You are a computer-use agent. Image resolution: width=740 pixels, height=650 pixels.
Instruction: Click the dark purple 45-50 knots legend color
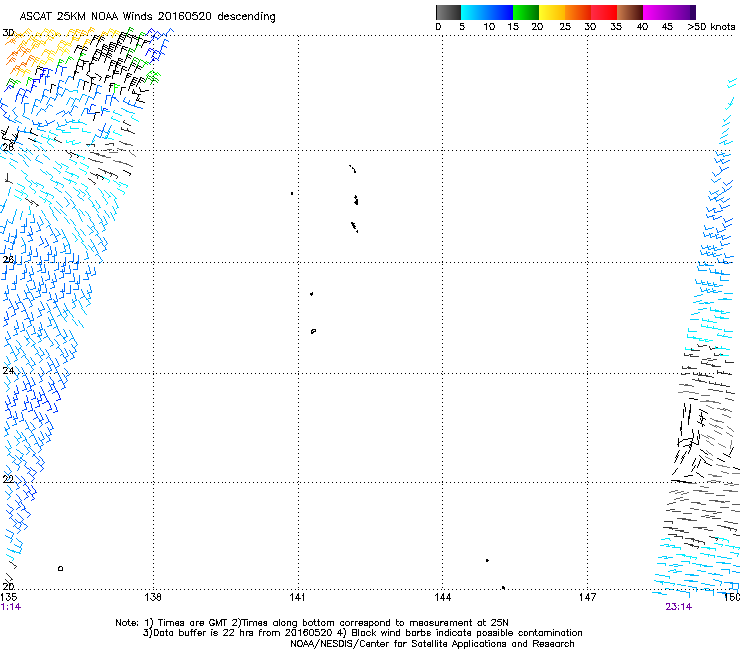coord(682,12)
